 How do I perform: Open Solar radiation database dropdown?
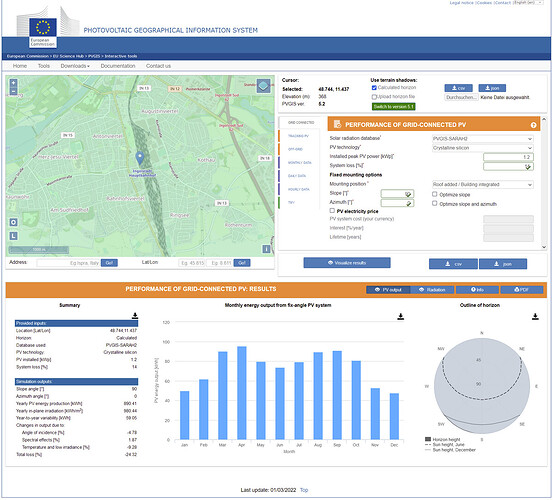coord(483,139)
